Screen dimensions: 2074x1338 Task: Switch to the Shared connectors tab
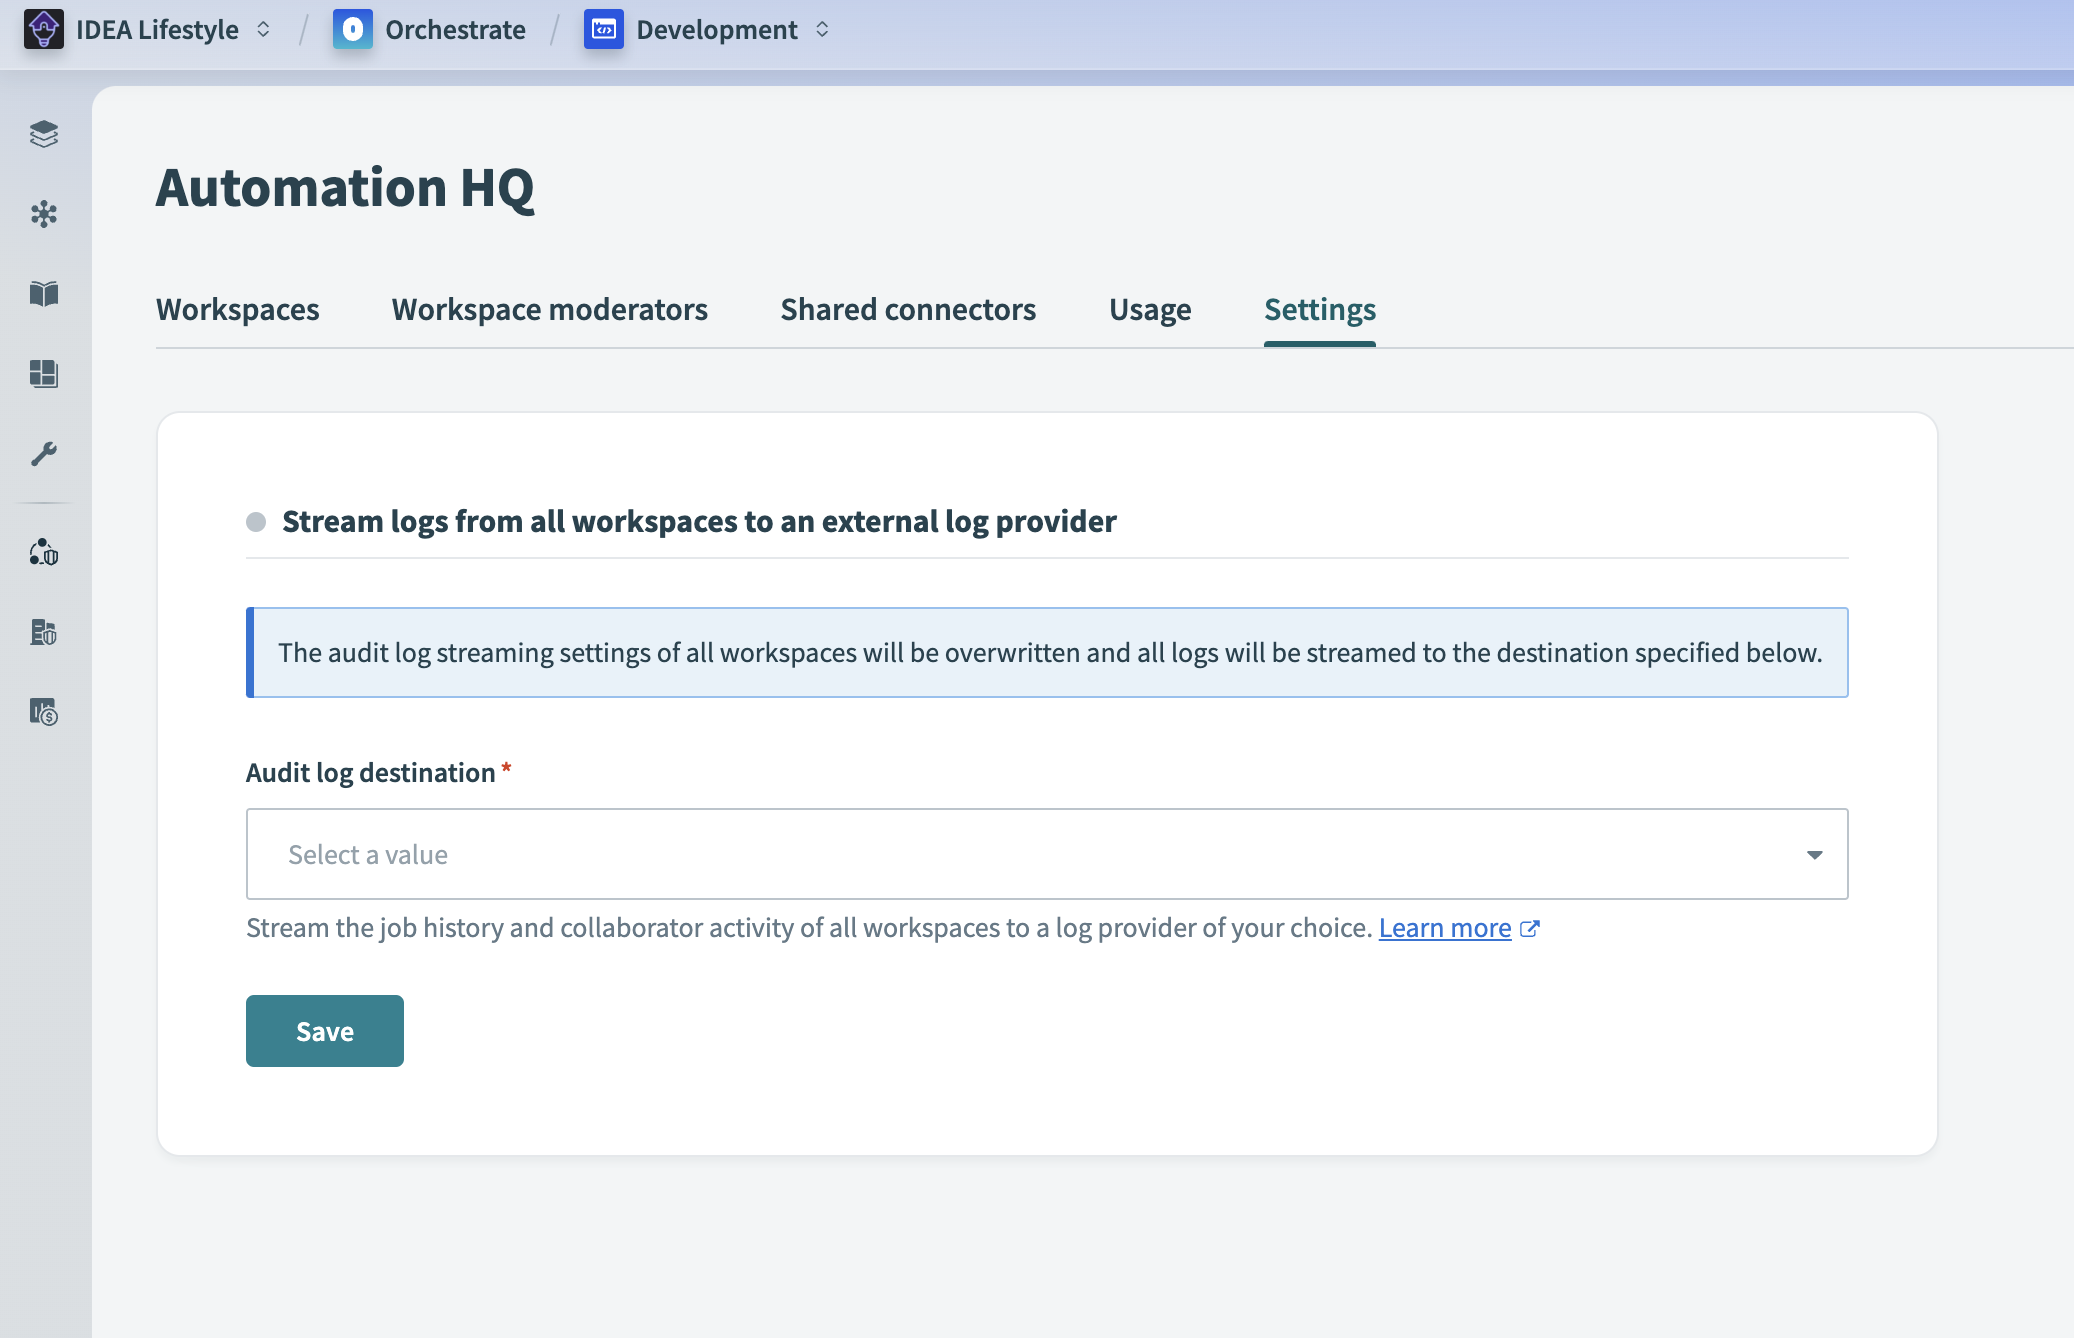pos(907,310)
